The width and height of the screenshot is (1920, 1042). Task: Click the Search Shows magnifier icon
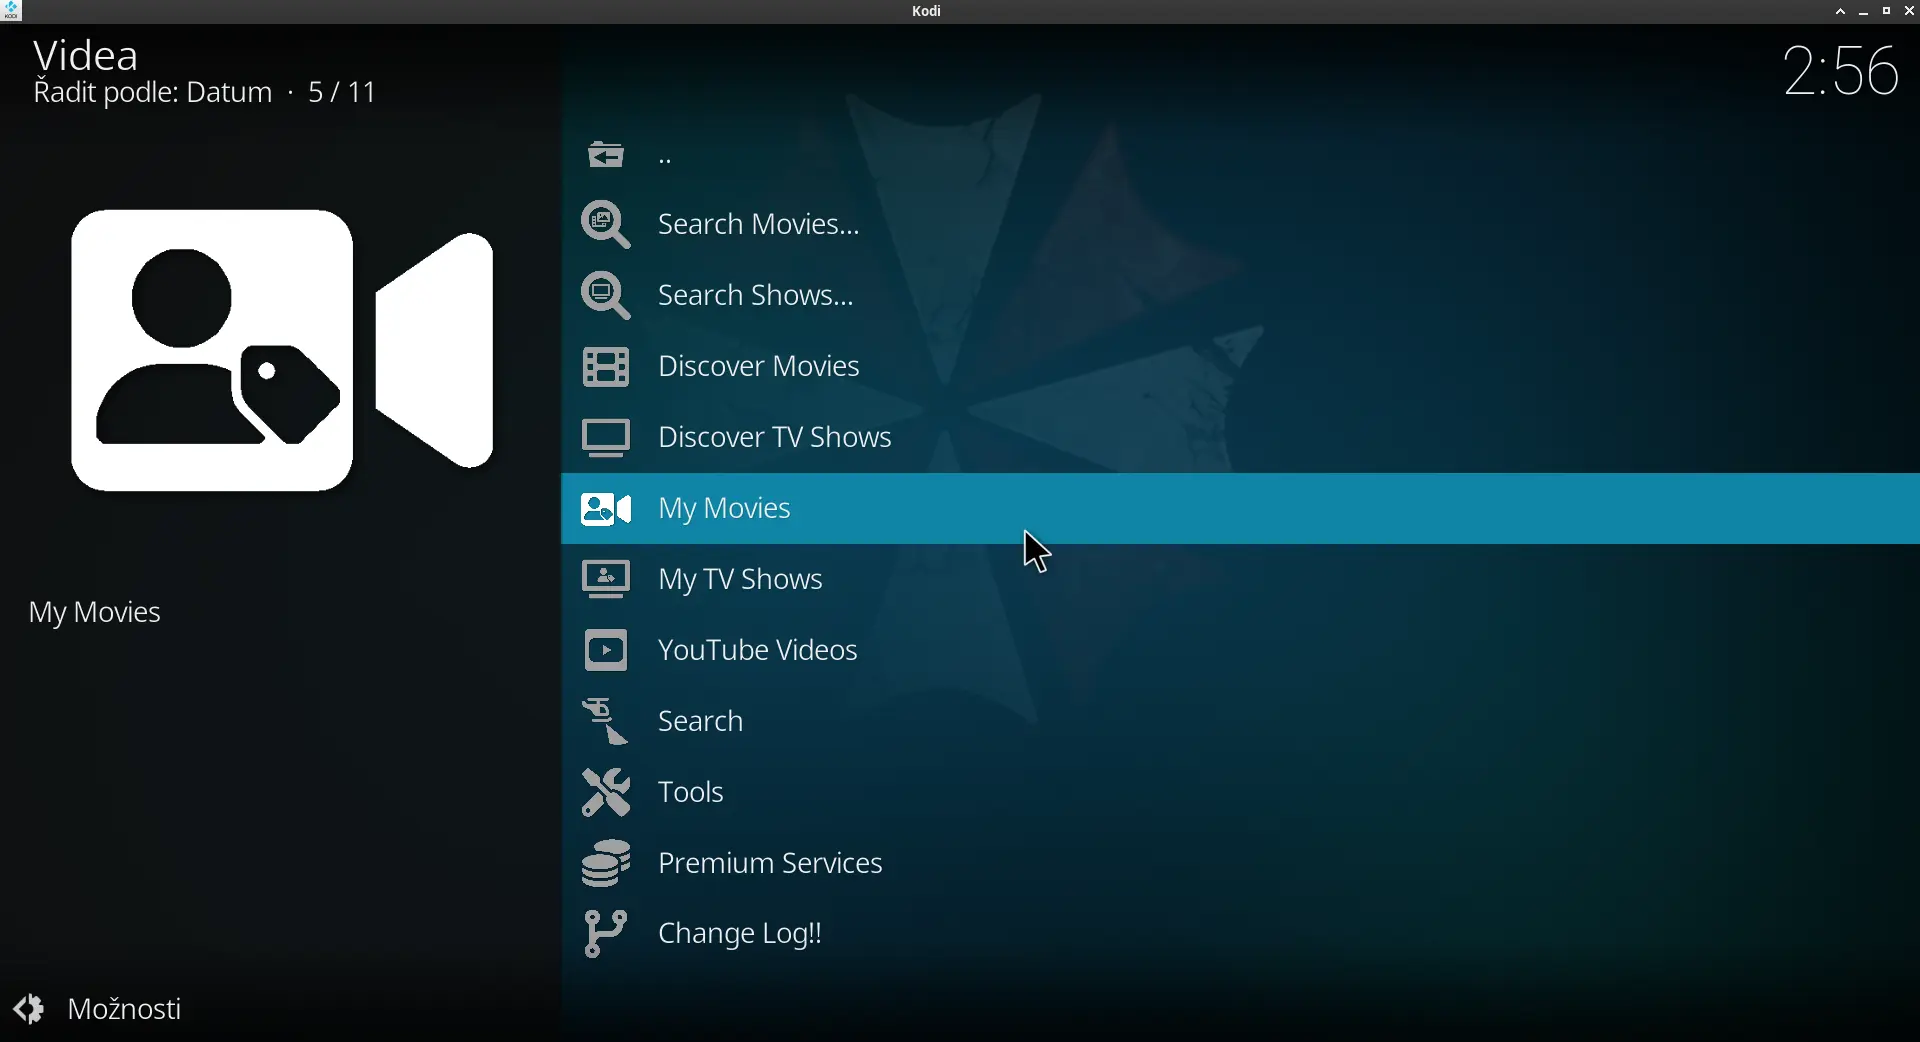click(607, 296)
